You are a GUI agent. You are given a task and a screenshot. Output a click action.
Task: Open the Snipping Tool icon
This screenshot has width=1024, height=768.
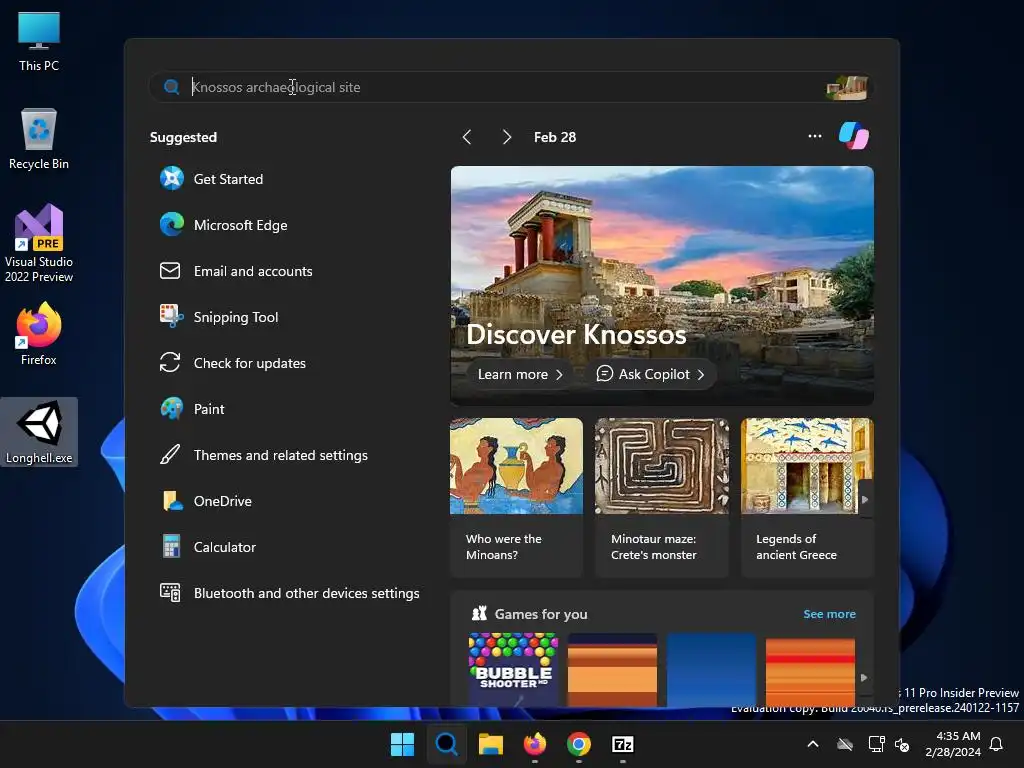[171, 316]
